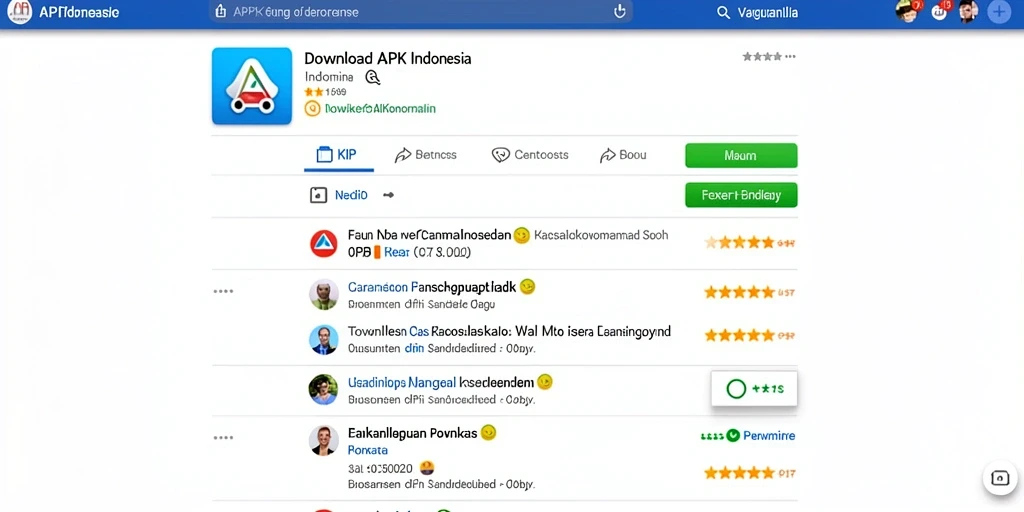
Task: Click the smiley emoji after Panschgpuapt ladk
Action: pyautogui.click(x=527, y=286)
